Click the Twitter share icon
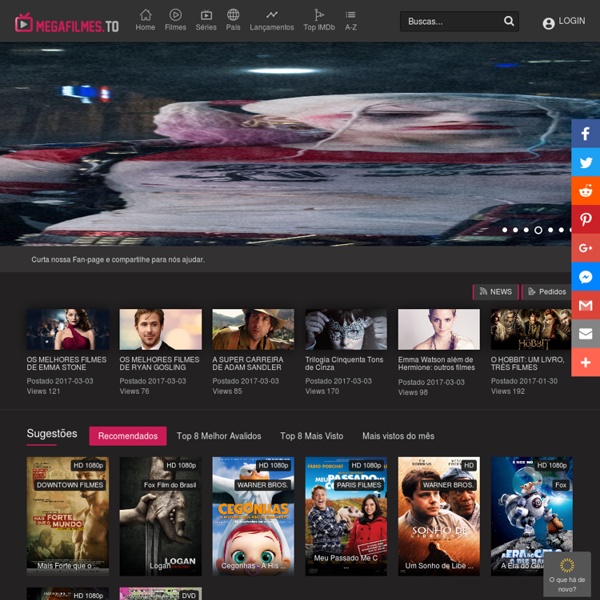 tap(586, 163)
